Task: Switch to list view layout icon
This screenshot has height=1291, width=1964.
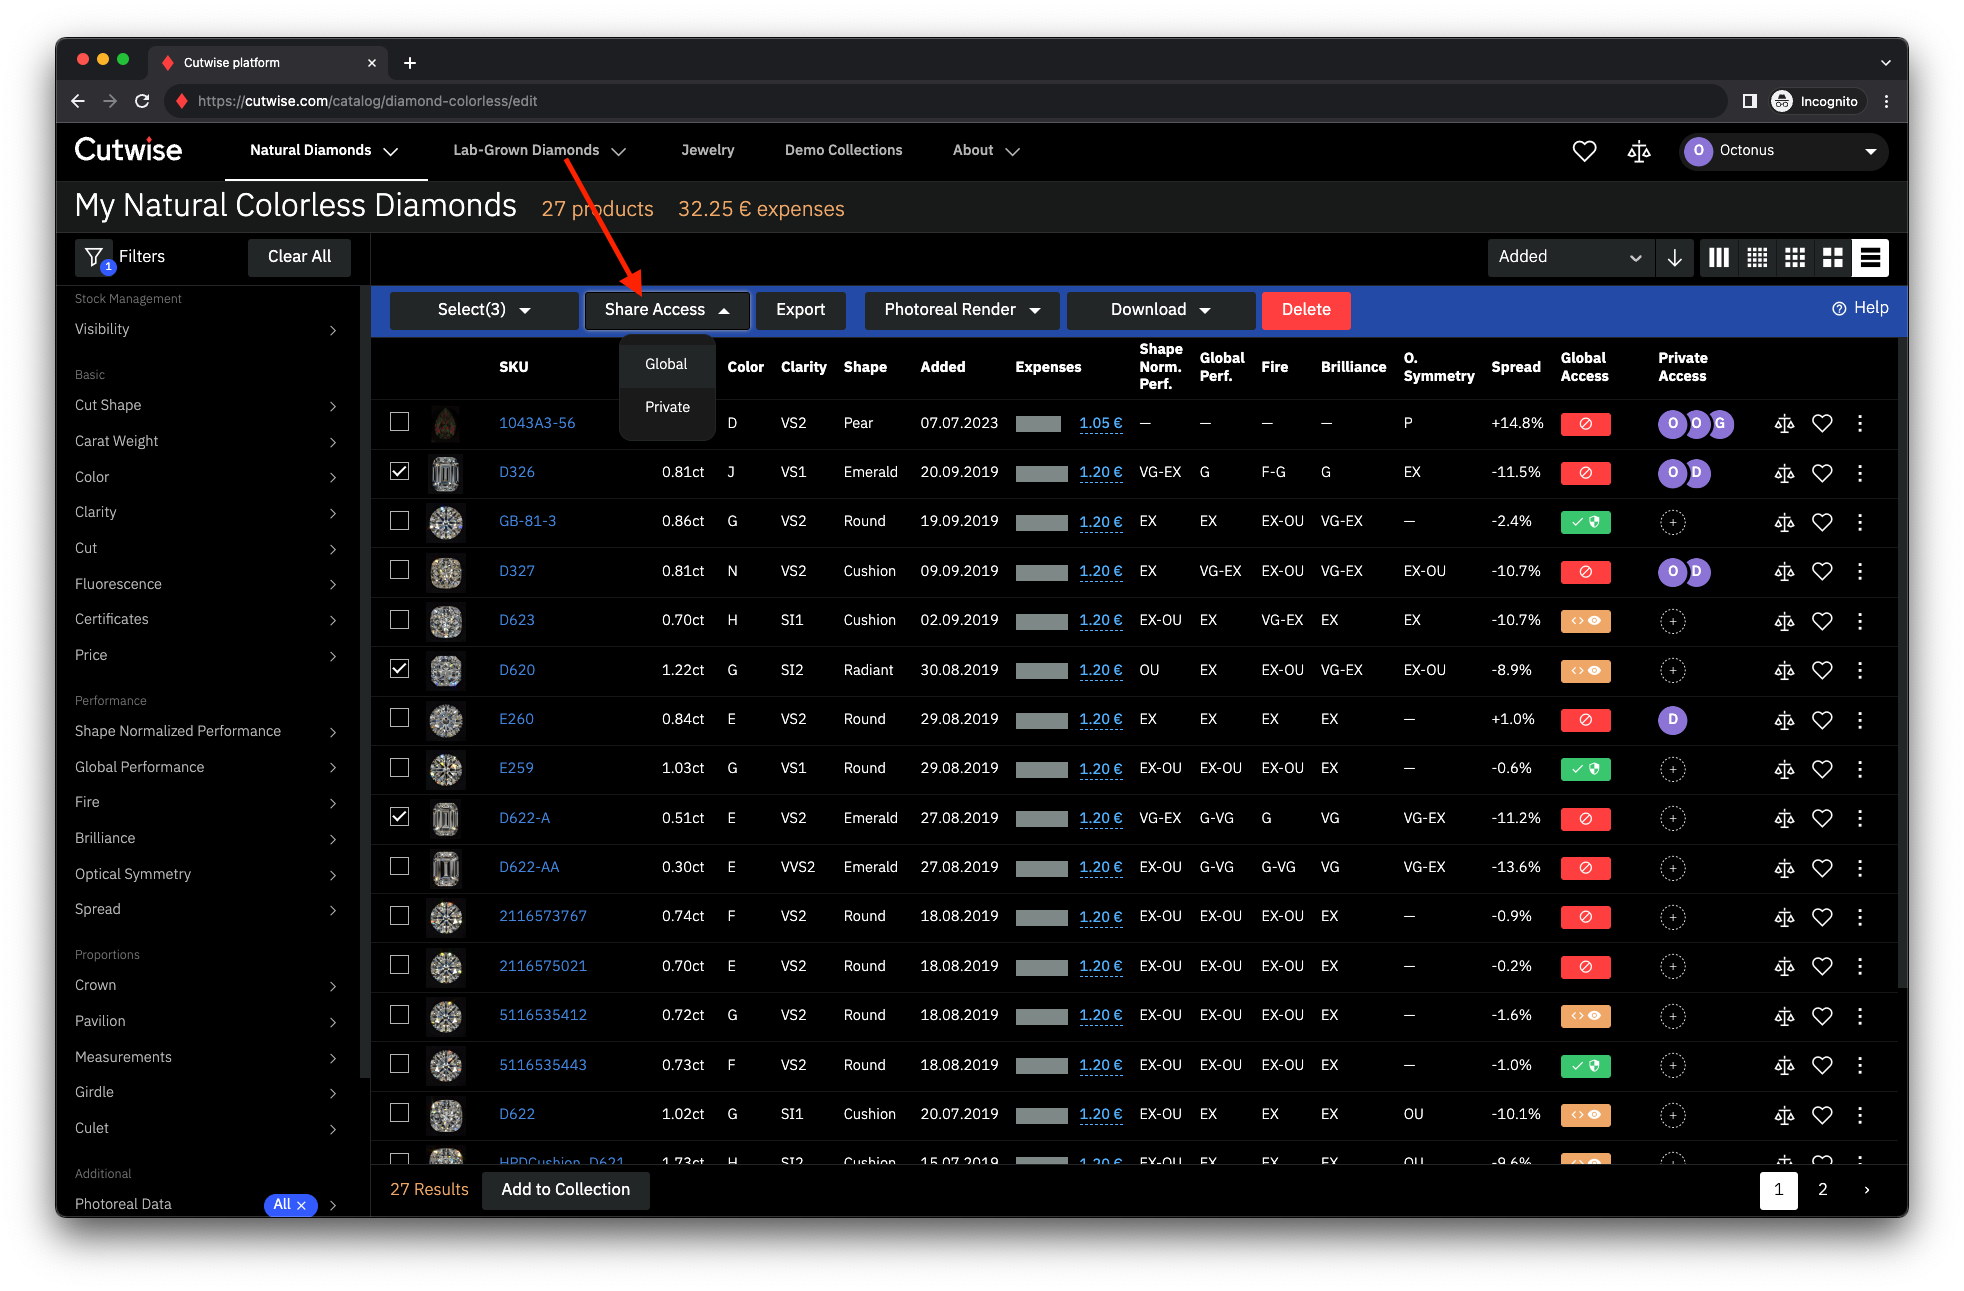Action: 1870,258
